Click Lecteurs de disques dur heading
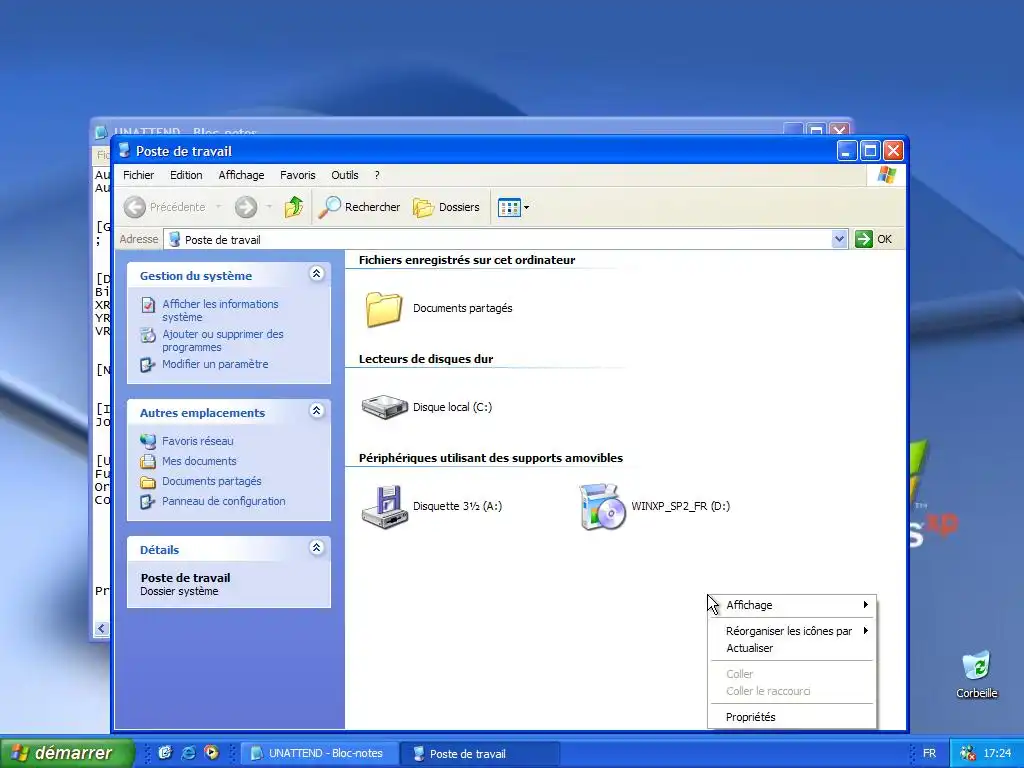 point(426,359)
